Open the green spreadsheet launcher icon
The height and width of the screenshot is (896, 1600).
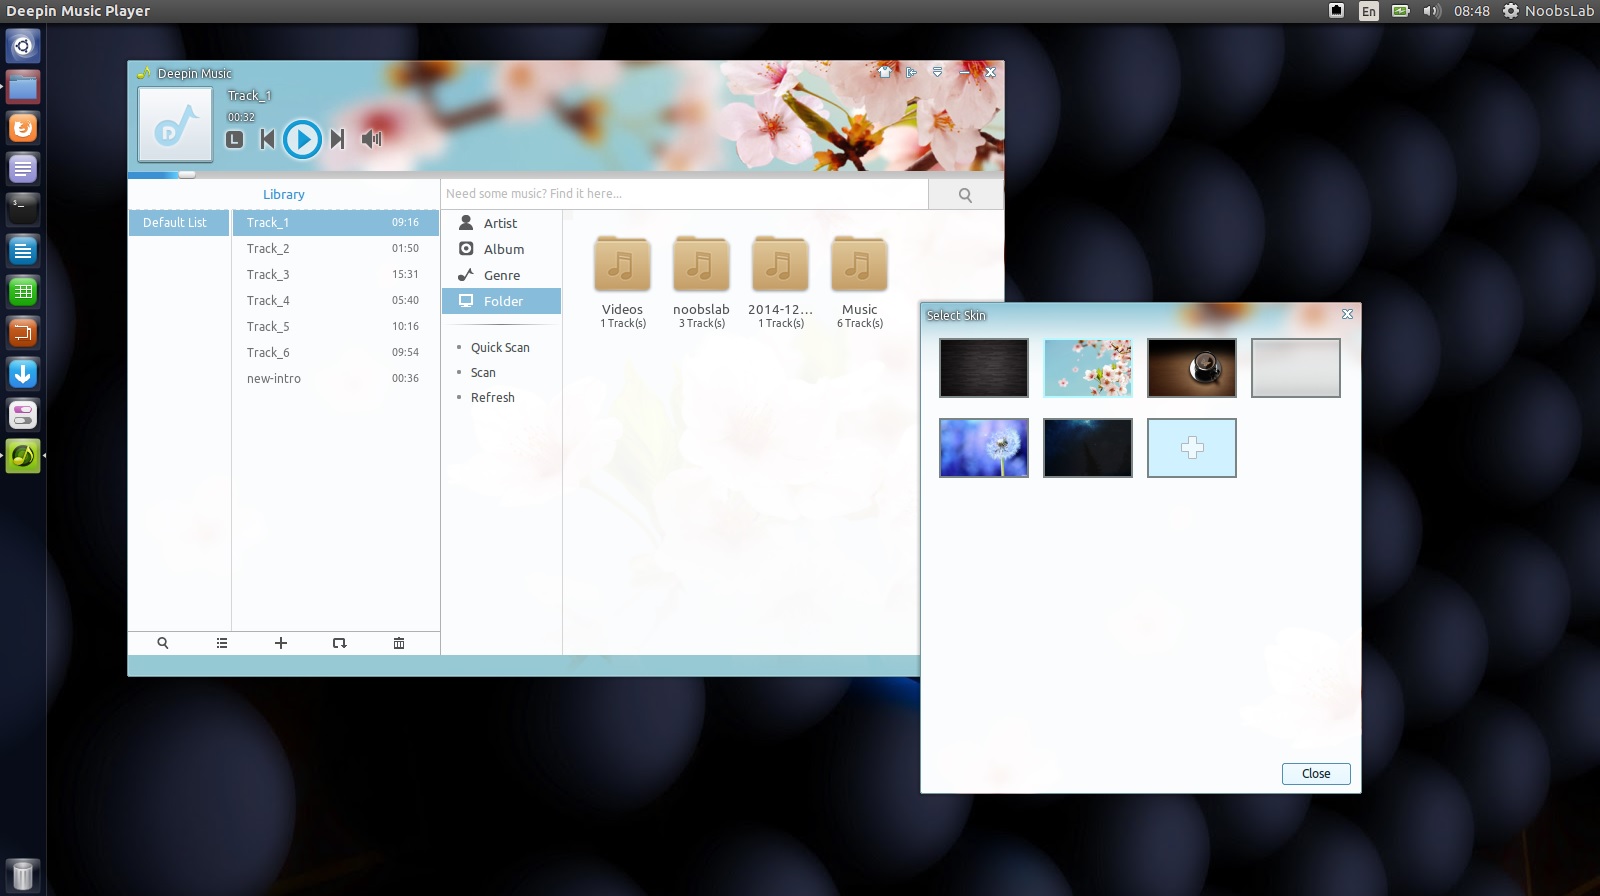click(23, 292)
